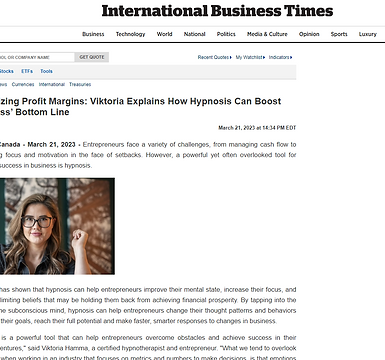Switch to the Stocks tab
The width and height of the screenshot is (385, 360).
7,71
